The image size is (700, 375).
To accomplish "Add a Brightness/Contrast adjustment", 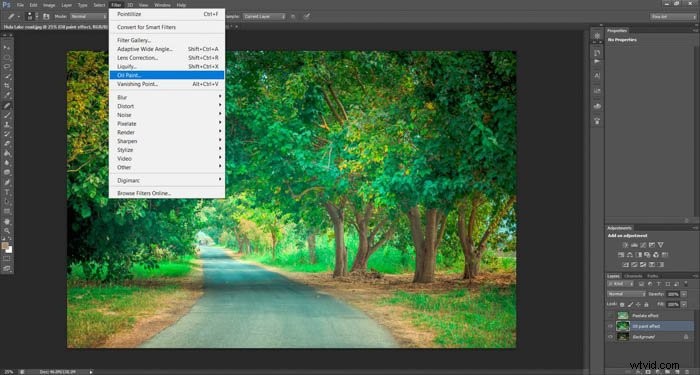I will click(625, 245).
